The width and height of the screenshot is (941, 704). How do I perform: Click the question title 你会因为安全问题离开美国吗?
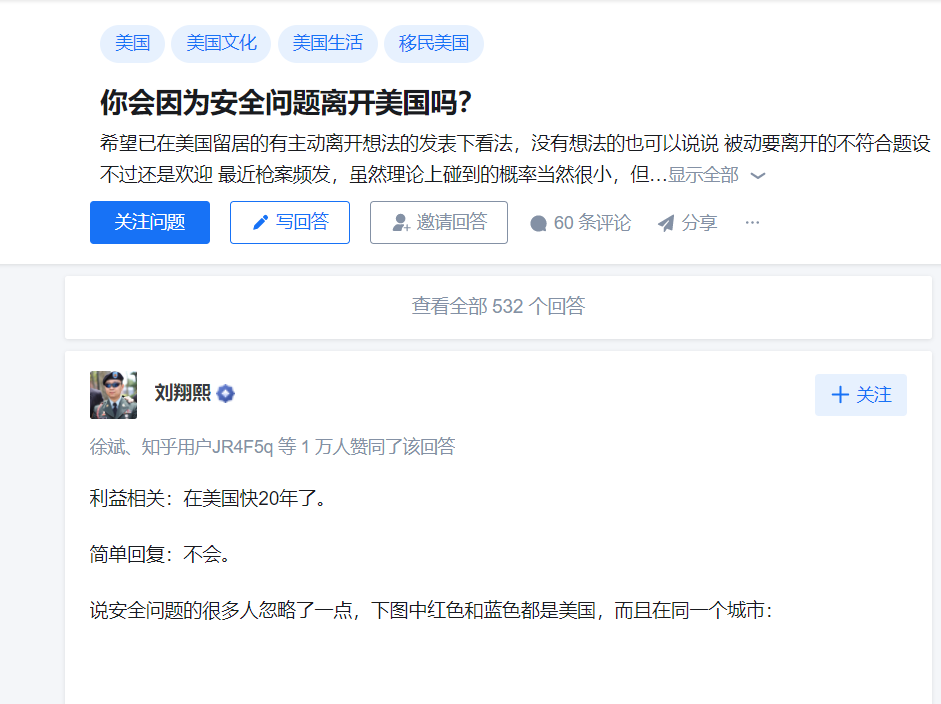pos(286,103)
